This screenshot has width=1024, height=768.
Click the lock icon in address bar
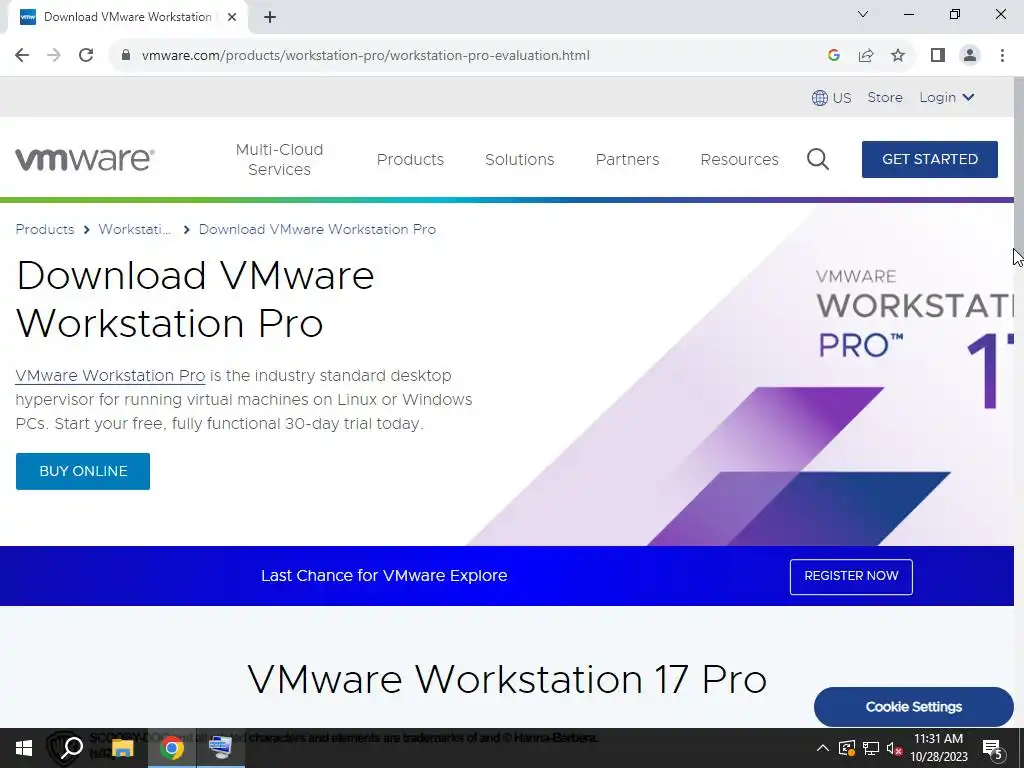[x=126, y=56]
